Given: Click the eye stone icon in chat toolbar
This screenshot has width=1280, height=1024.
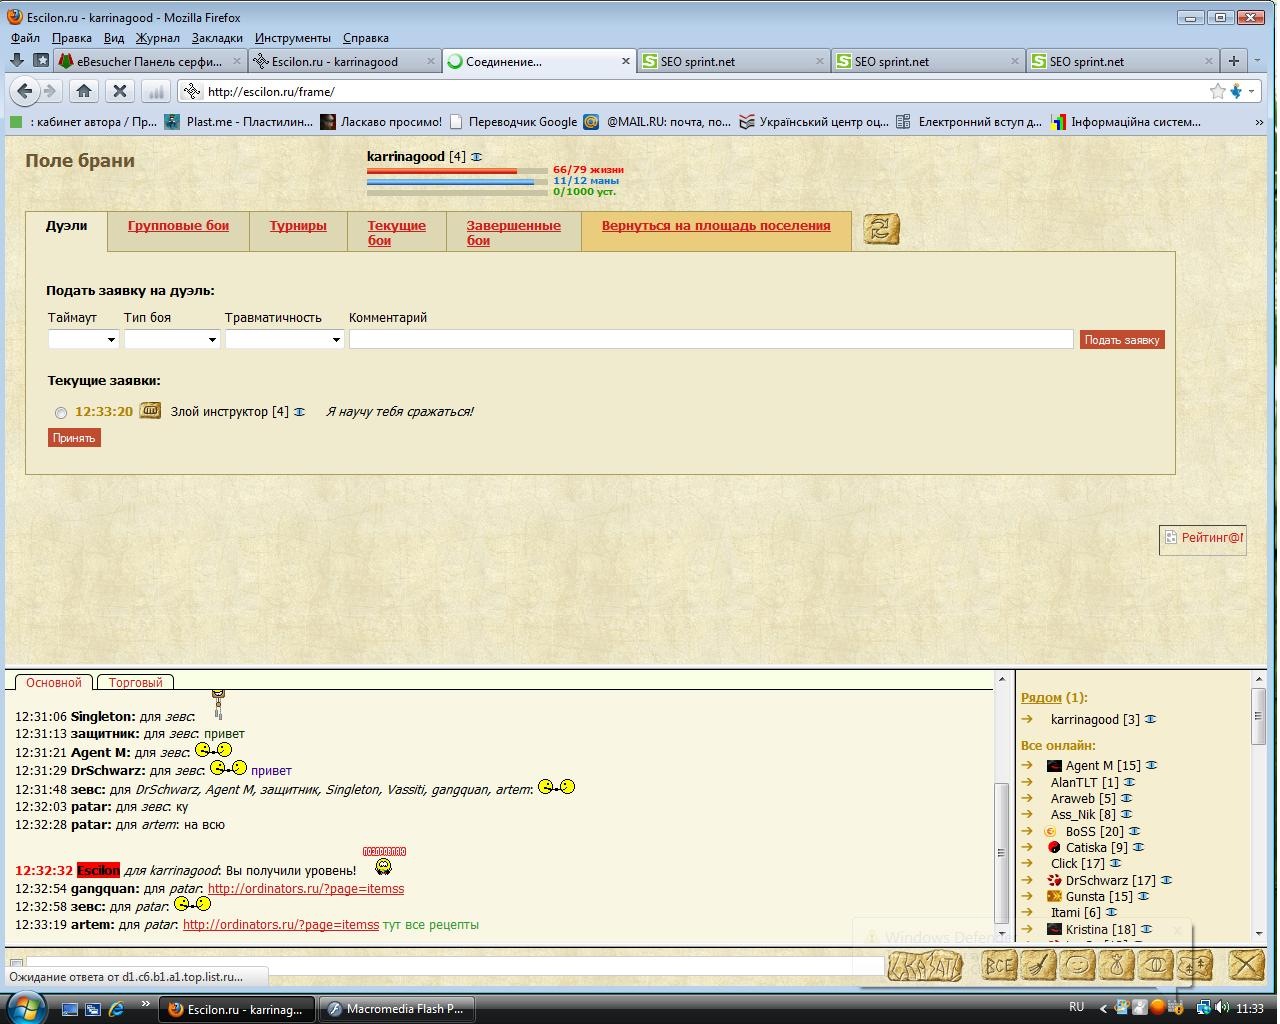Looking at the screenshot, I should (1156, 965).
